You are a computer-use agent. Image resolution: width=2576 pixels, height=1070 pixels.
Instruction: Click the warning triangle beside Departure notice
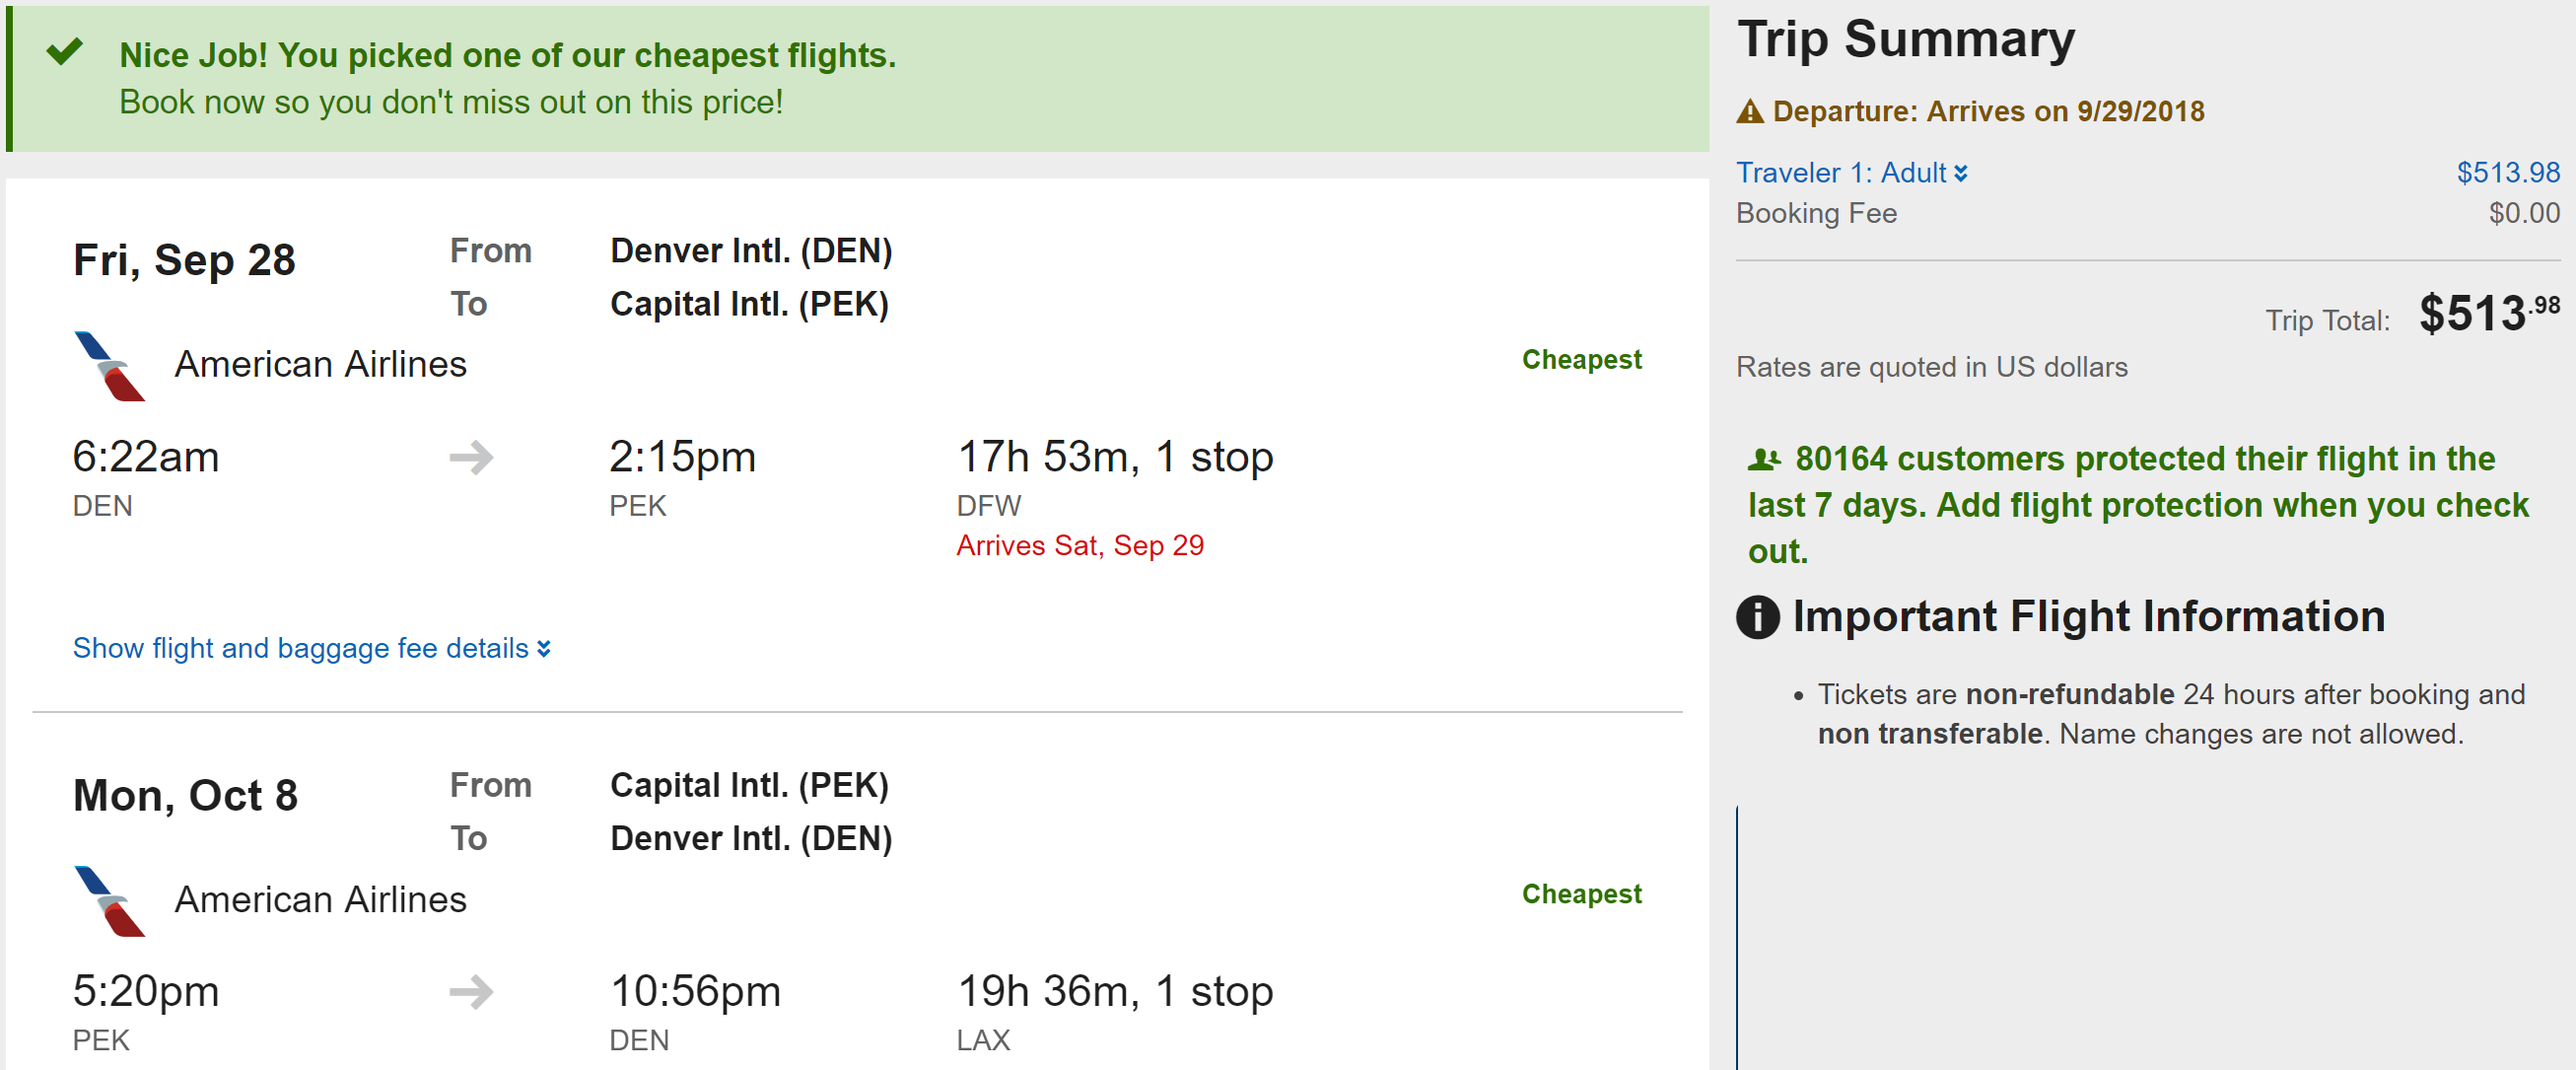(1750, 112)
